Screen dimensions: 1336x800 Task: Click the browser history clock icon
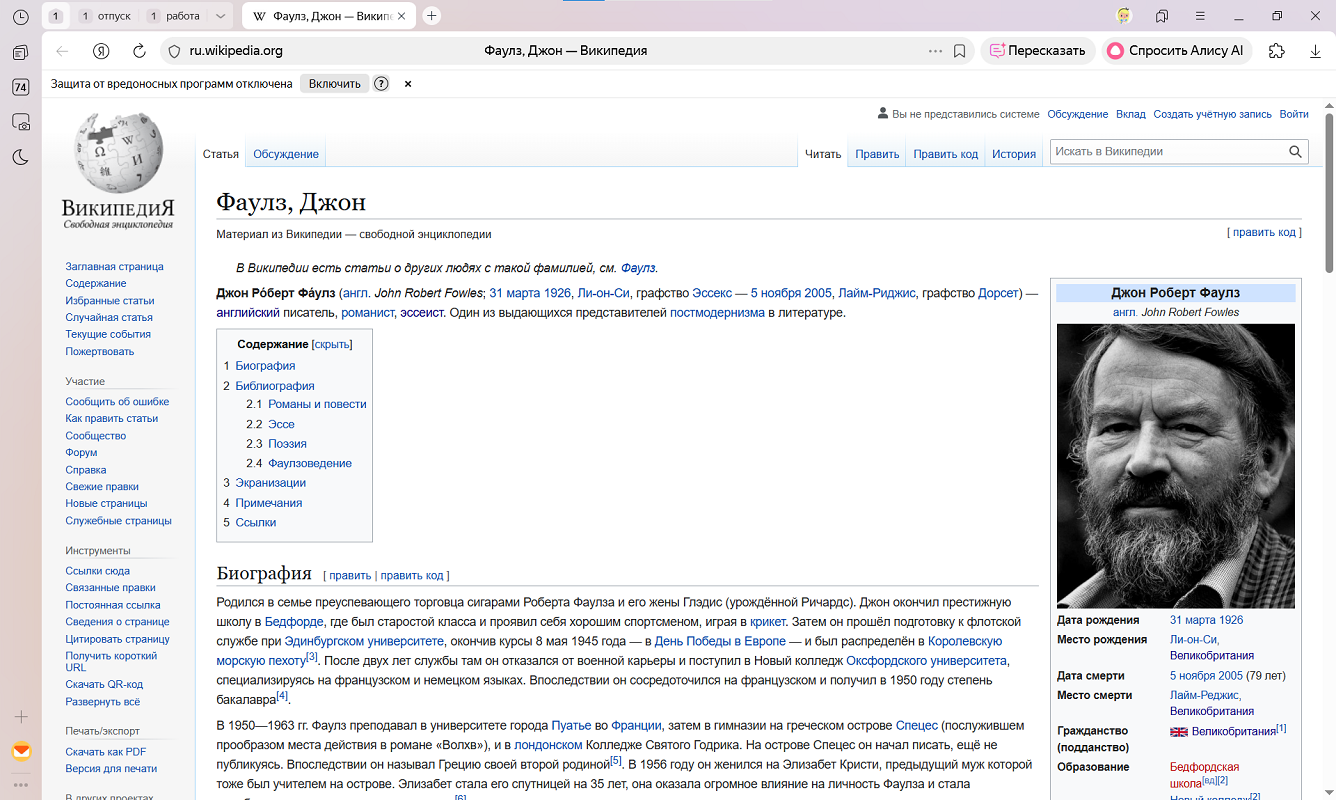20,17
